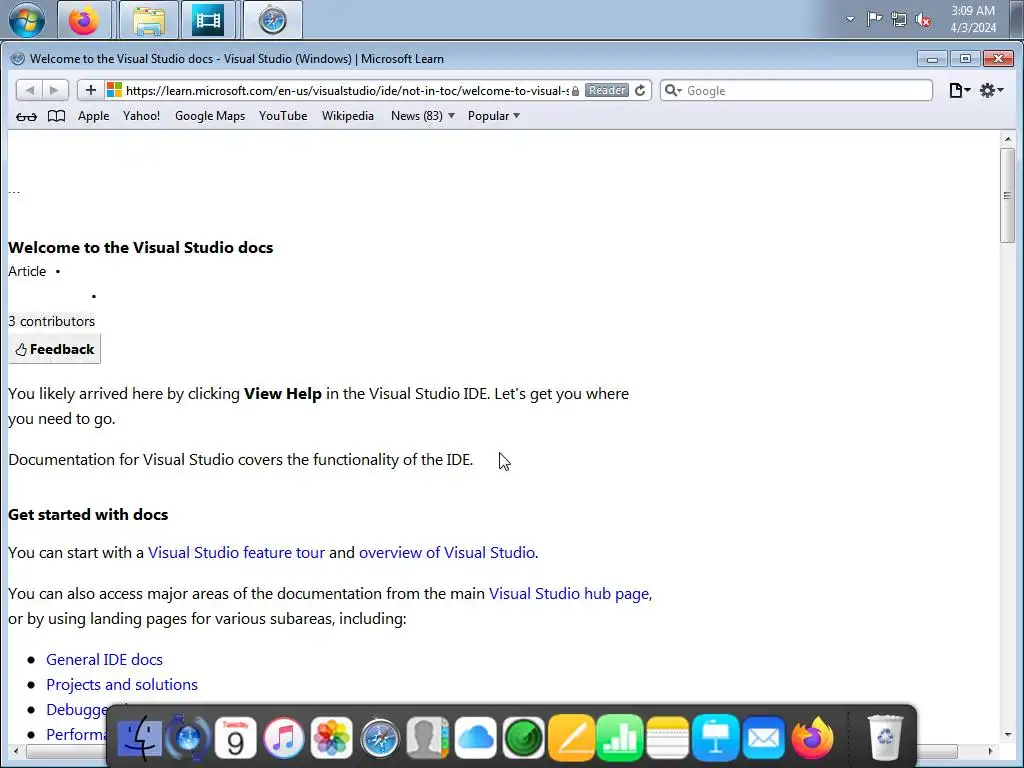The image size is (1024, 768).
Task: Select the Safari compass taskbar button
Action: coord(272,20)
